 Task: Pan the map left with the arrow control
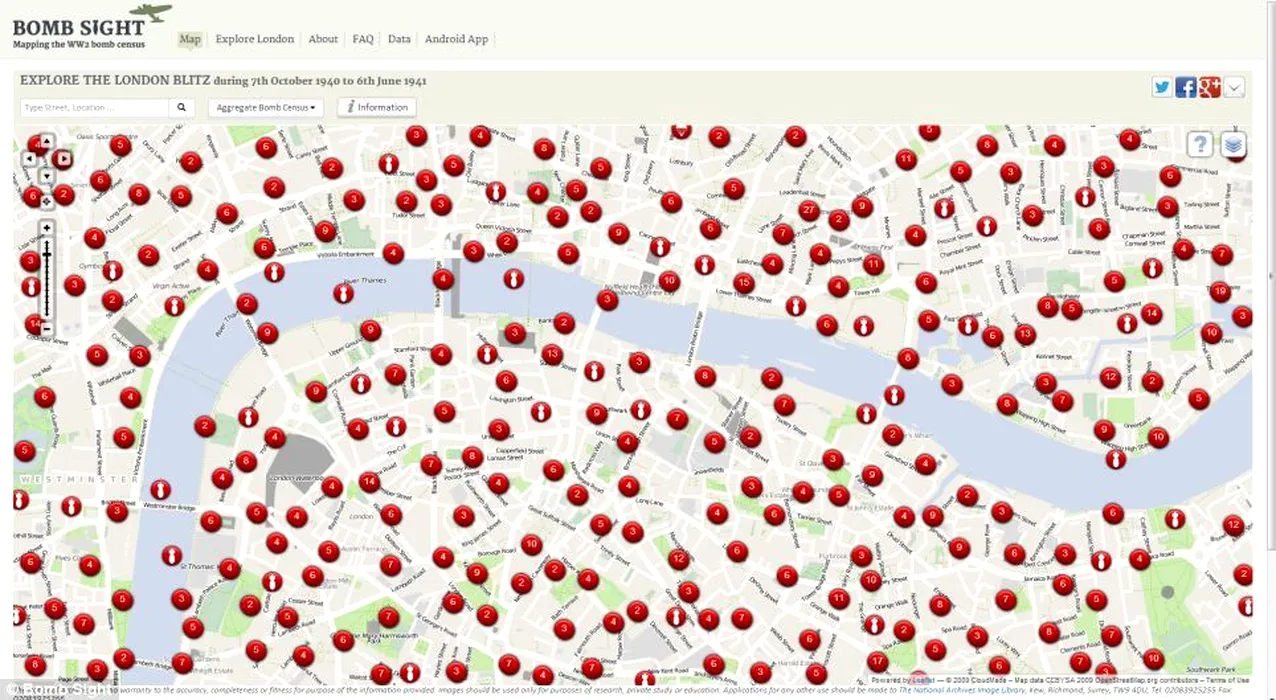click(x=29, y=159)
